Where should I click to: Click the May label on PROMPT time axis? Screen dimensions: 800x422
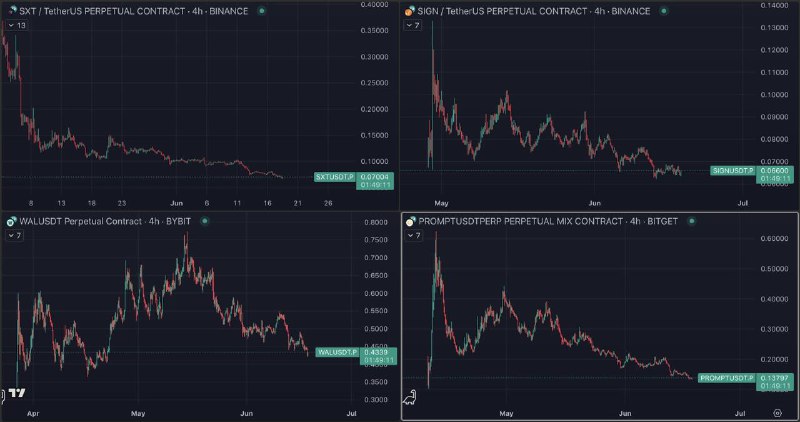506,413
